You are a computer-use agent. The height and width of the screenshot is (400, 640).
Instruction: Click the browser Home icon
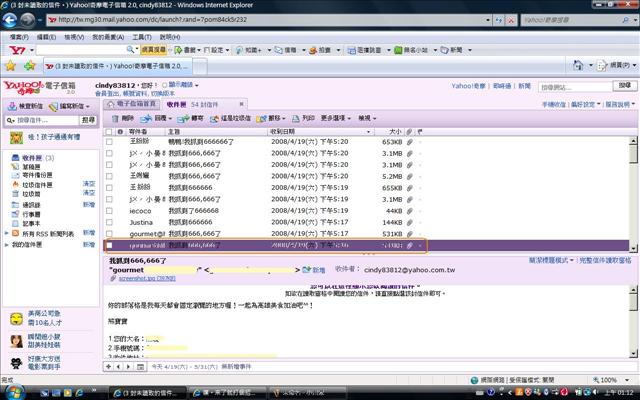coord(578,65)
